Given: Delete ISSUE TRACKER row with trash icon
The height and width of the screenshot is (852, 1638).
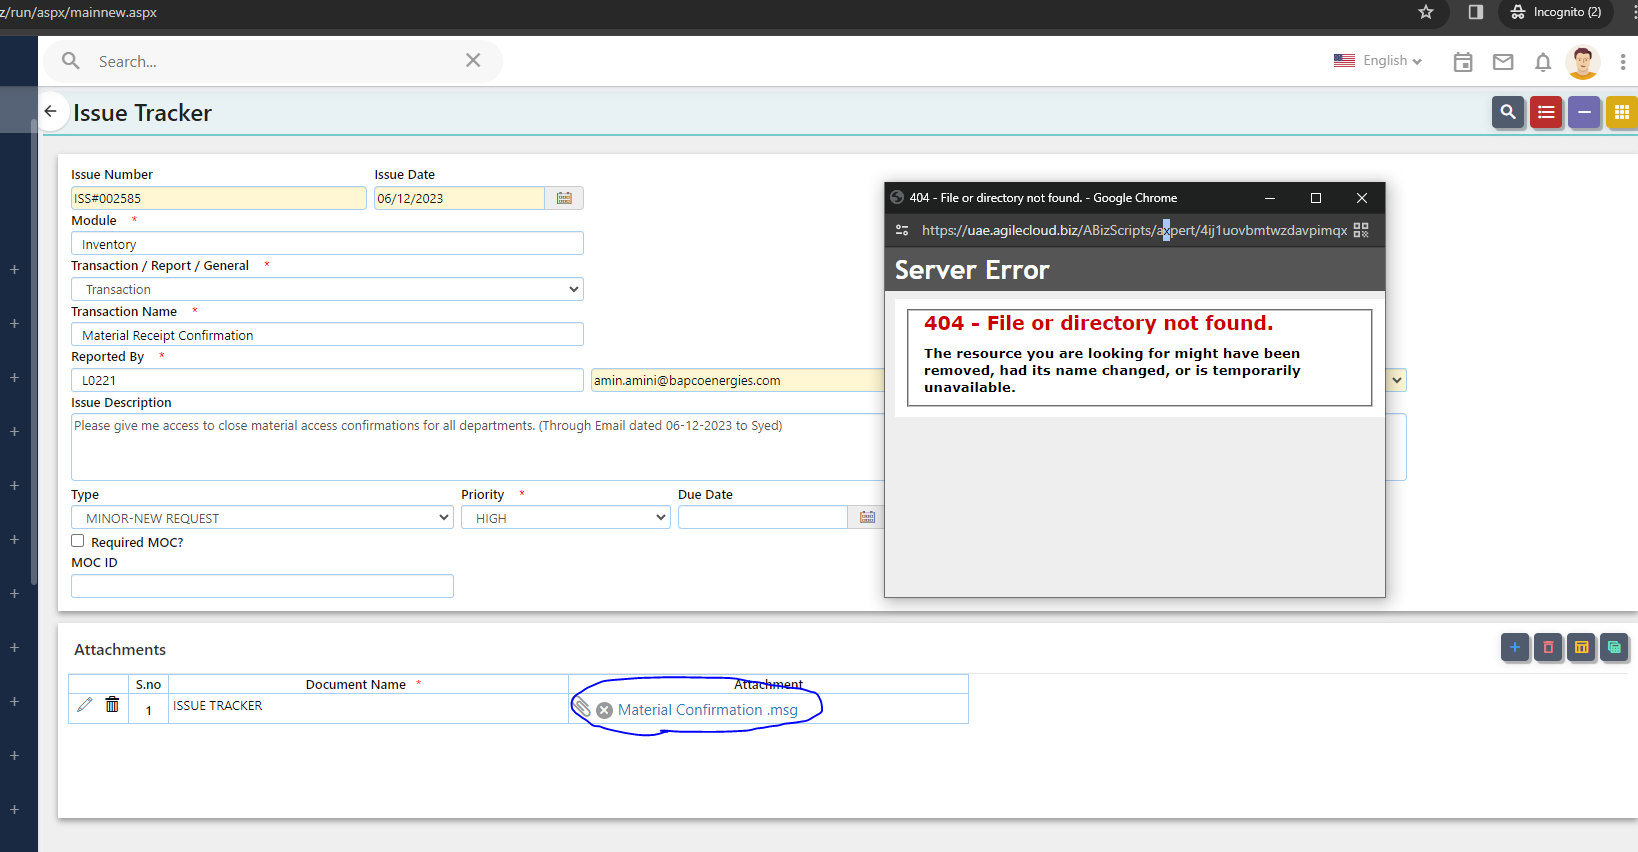Looking at the screenshot, I should [112, 705].
